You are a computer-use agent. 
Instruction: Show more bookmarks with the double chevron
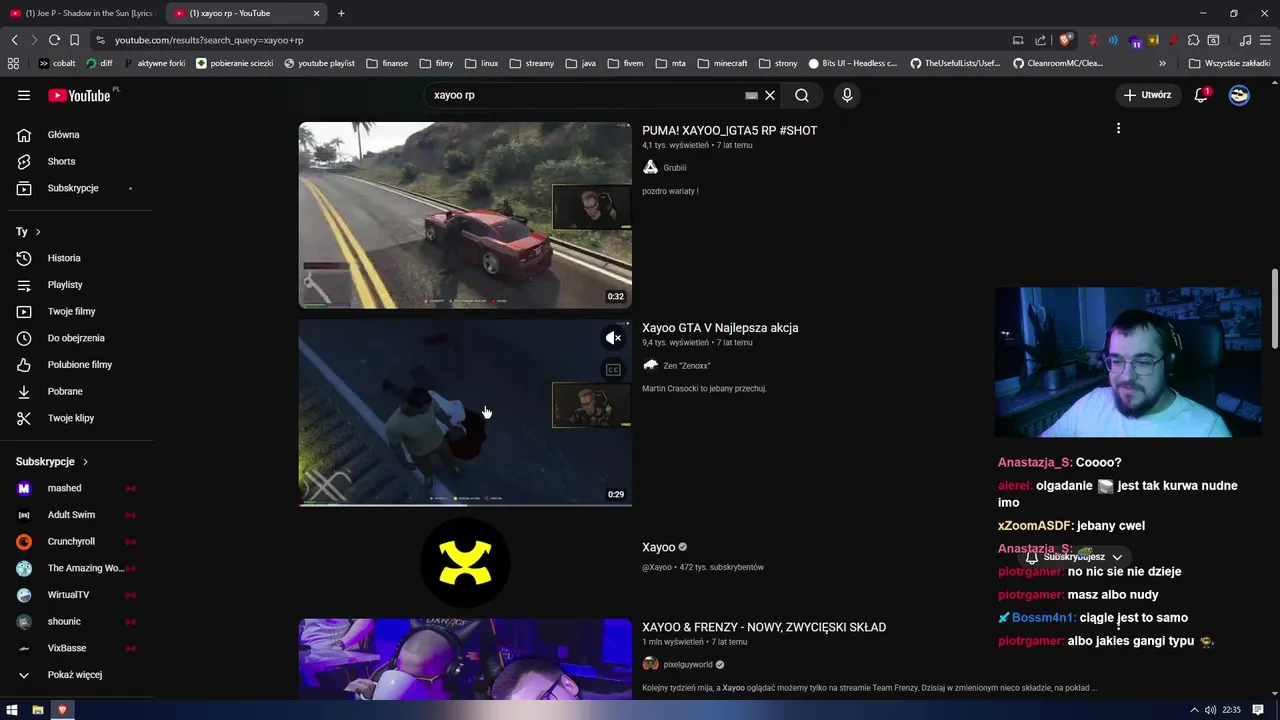click(x=1162, y=63)
